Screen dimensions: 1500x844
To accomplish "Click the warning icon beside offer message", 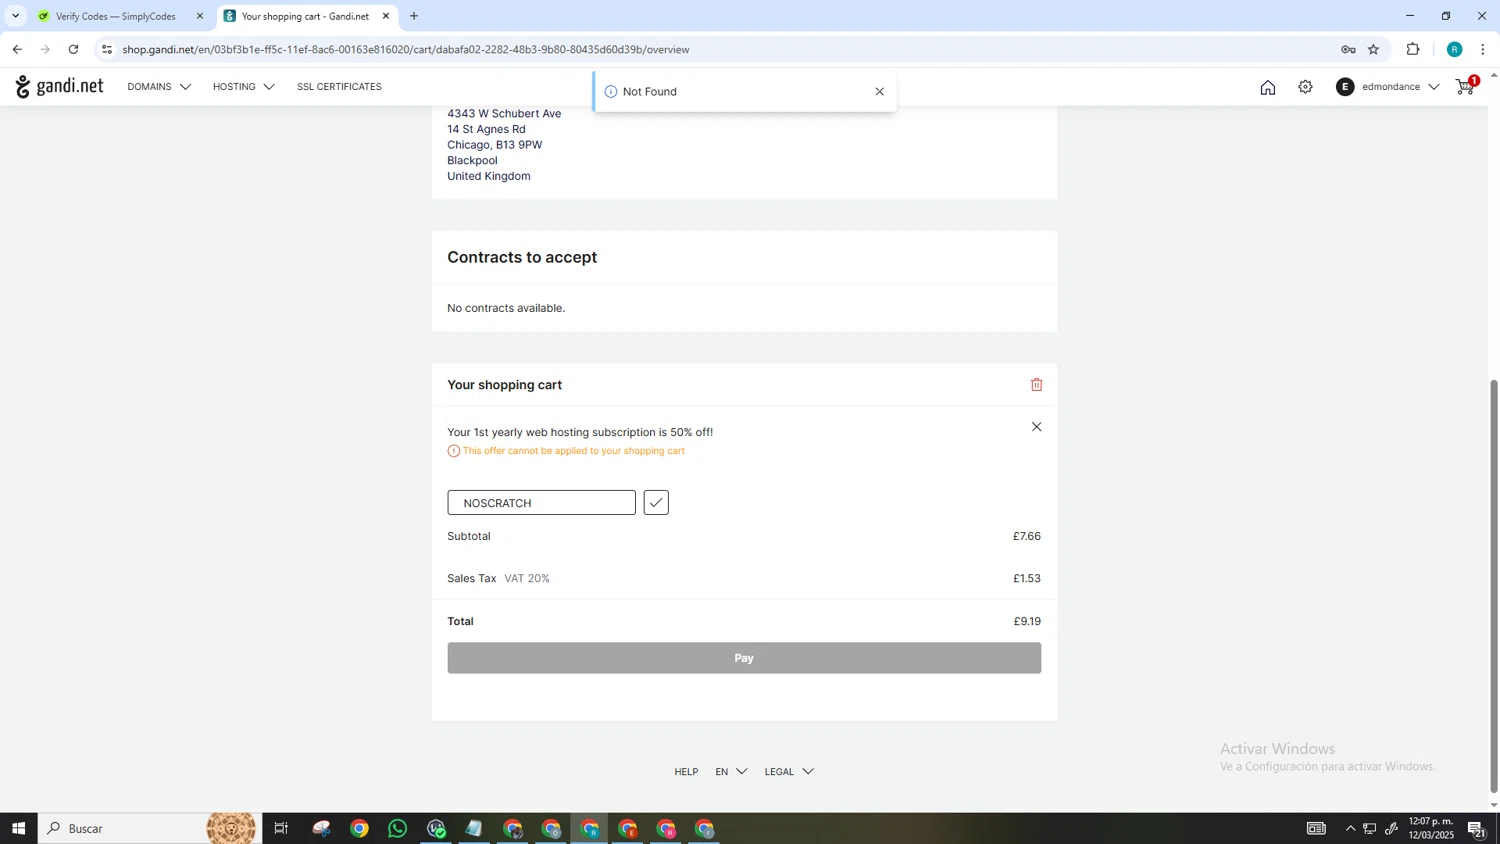I will tap(453, 451).
